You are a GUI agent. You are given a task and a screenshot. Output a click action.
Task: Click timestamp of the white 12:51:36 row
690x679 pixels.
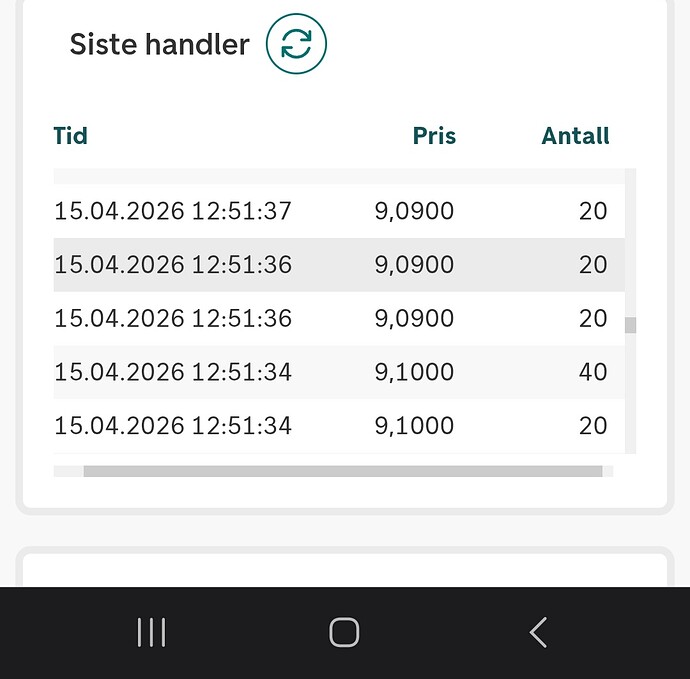[x=173, y=318]
